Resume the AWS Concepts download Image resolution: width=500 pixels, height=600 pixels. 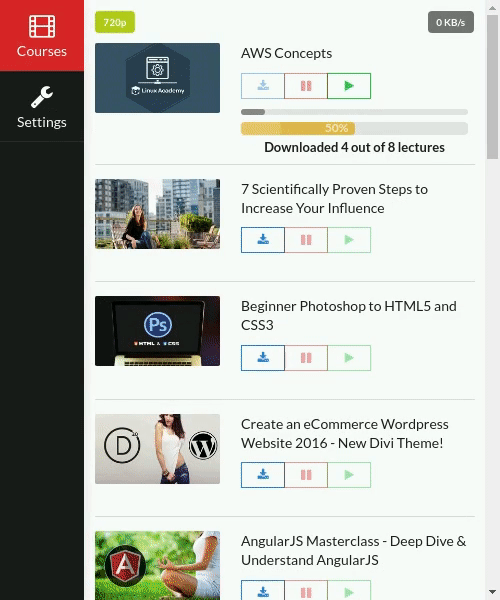pyautogui.click(x=349, y=86)
